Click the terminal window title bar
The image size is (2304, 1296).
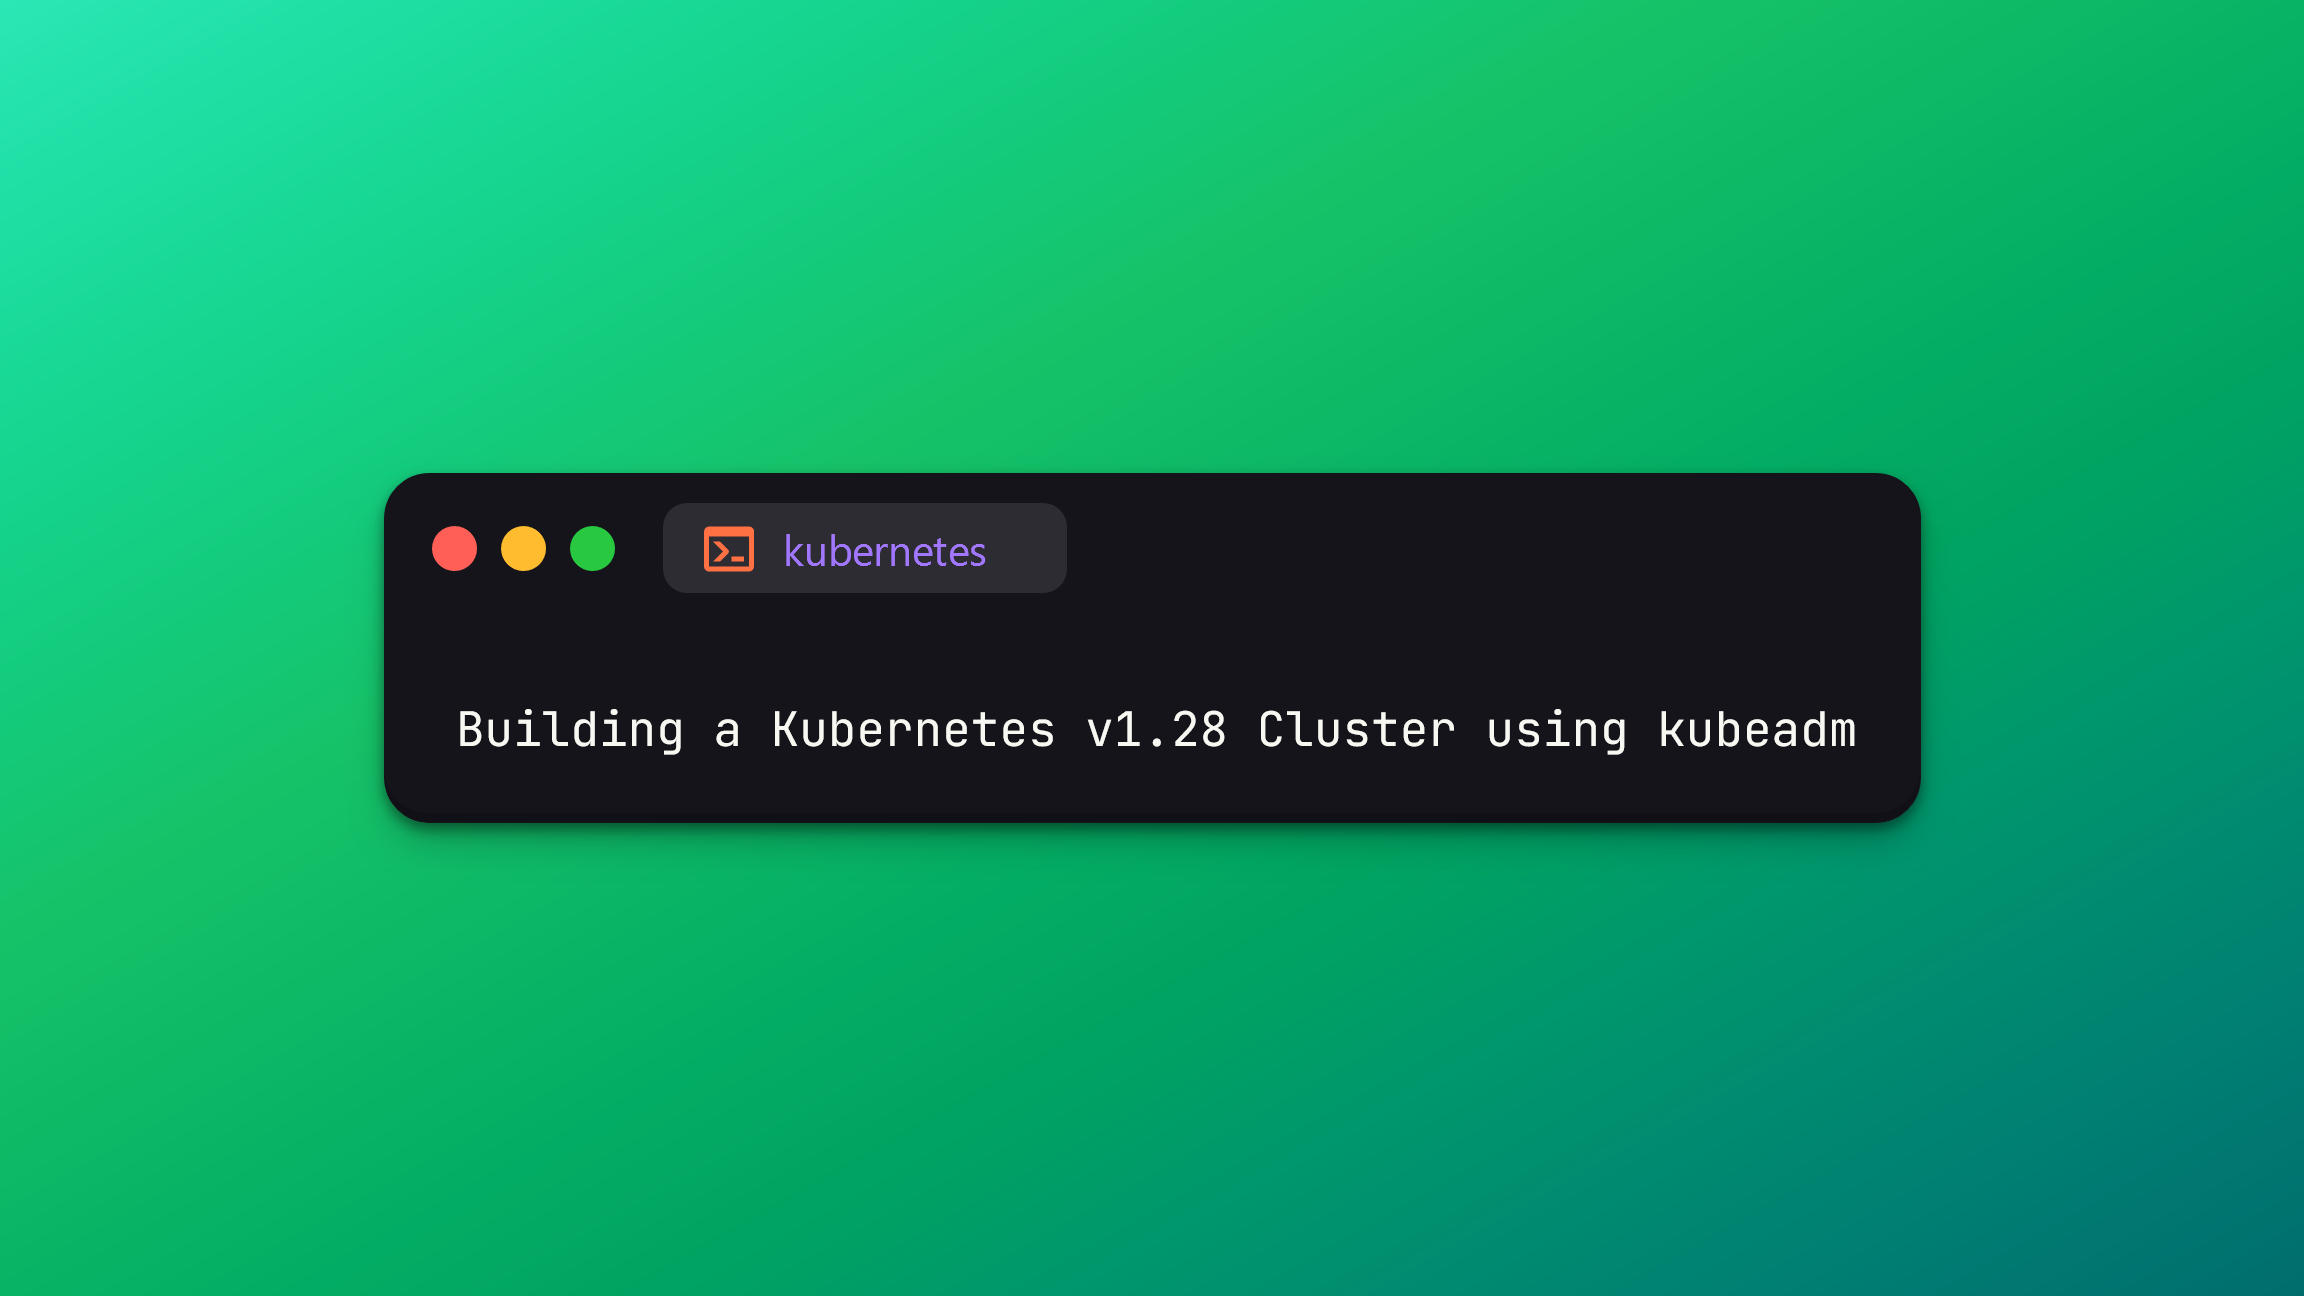pyautogui.click(x=1152, y=549)
